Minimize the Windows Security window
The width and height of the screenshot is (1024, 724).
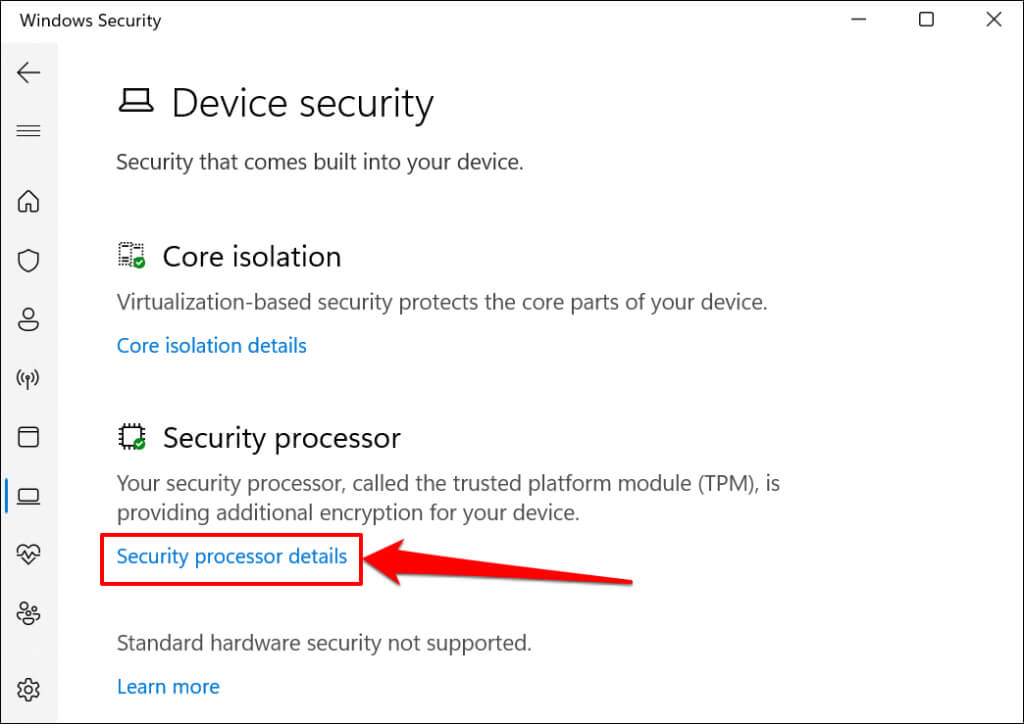pyautogui.click(x=859, y=19)
